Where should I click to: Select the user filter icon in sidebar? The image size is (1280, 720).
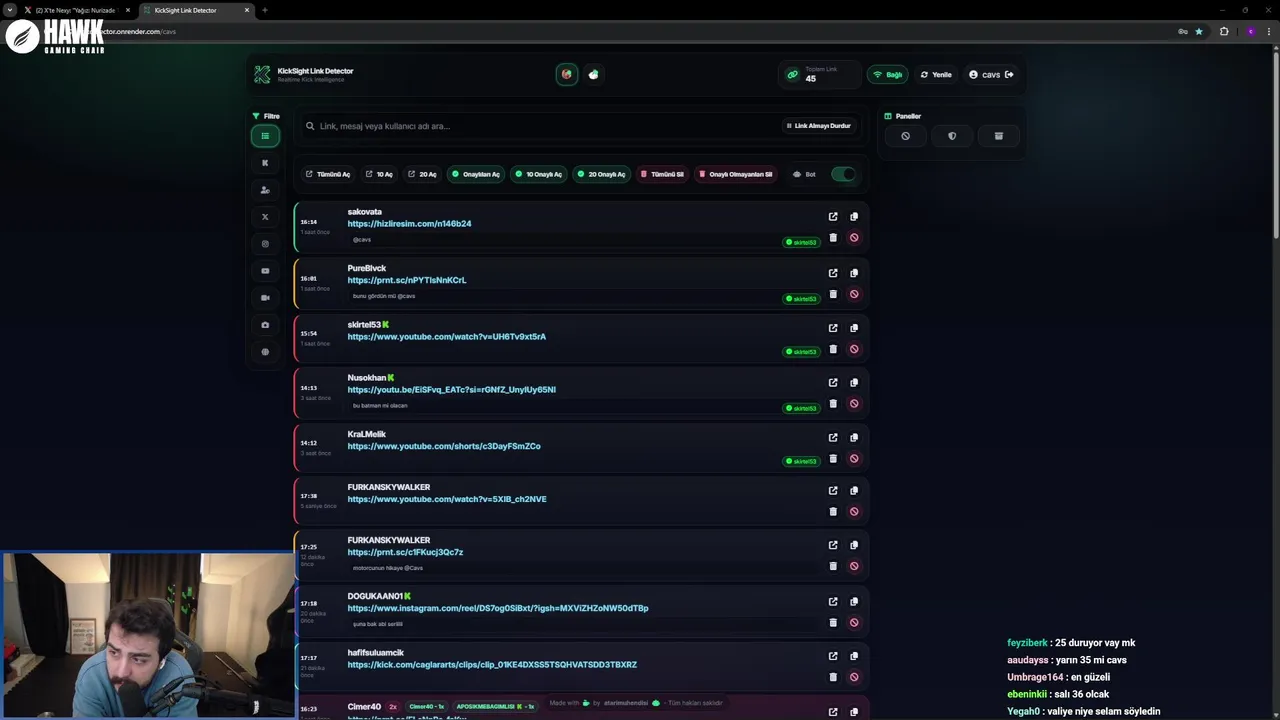pos(265,190)
